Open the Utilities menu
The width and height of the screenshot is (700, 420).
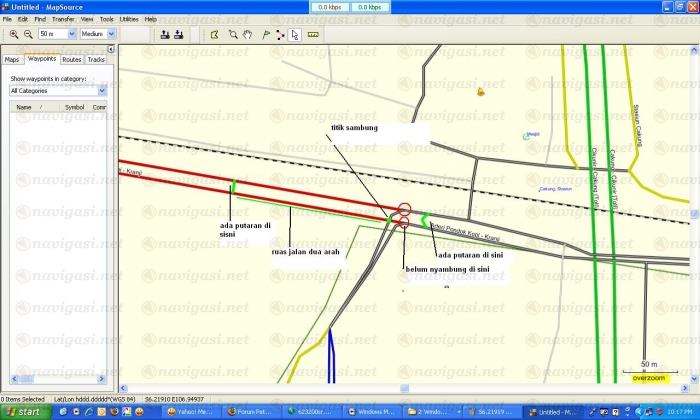pos(129,19)
